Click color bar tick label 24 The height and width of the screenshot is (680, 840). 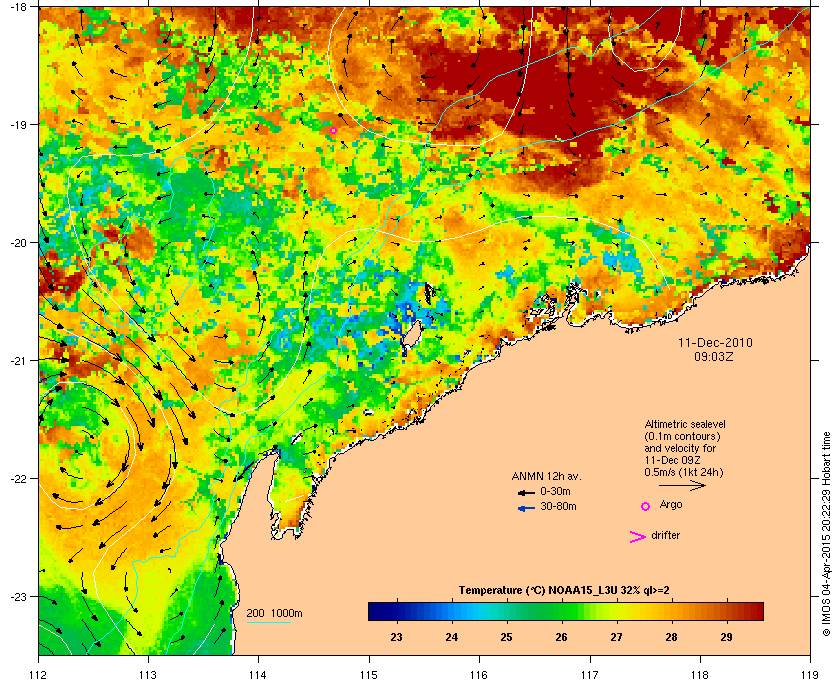point(452,637)
